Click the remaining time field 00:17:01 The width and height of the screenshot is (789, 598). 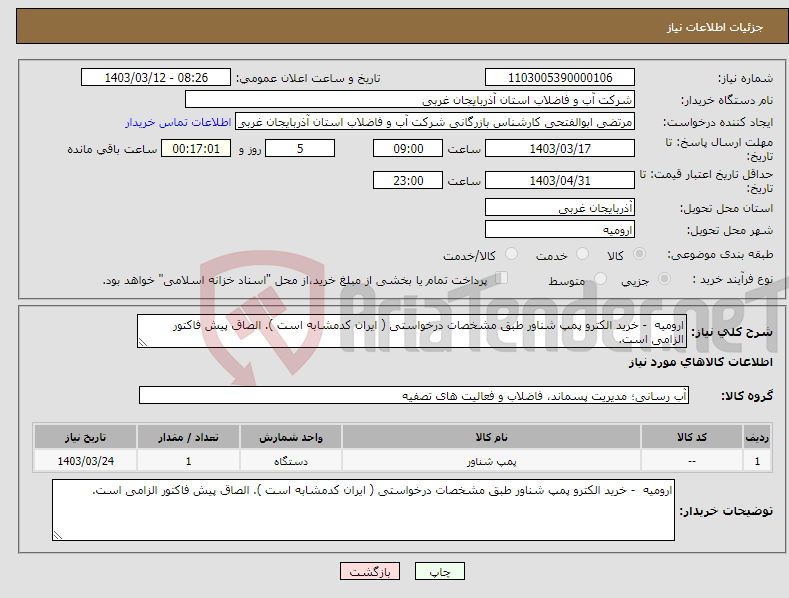[196, 148]
